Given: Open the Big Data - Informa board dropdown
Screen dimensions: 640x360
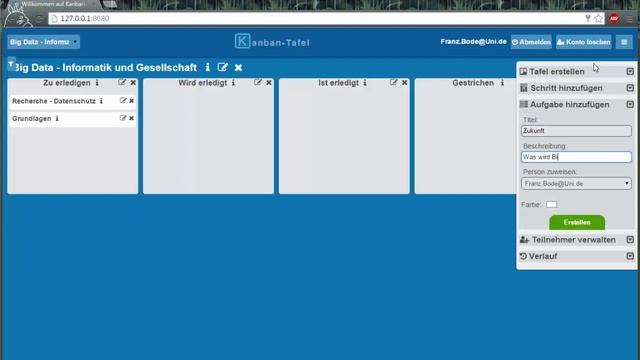Looking at the screenshot, I should [43, 42].
